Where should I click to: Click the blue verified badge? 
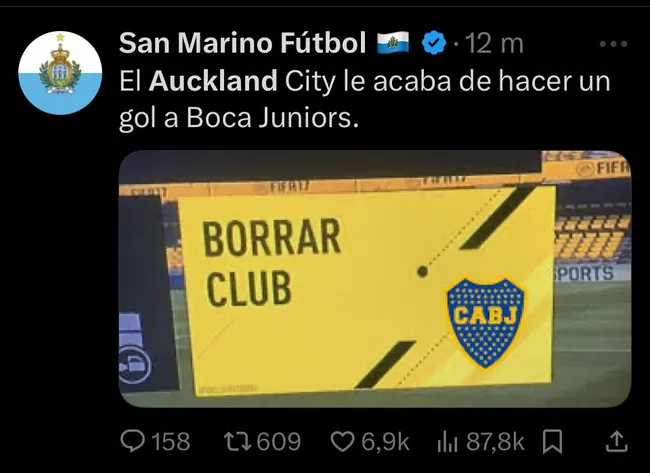[x=434, y=43]
